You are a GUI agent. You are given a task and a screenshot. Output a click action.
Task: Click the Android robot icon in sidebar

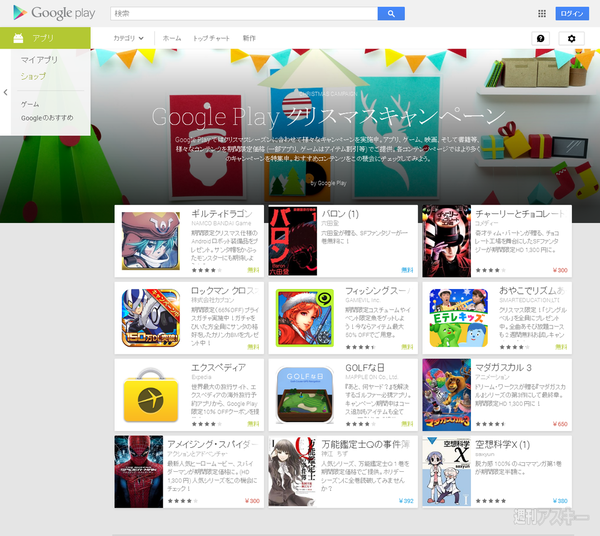click(x=18, y=38)
